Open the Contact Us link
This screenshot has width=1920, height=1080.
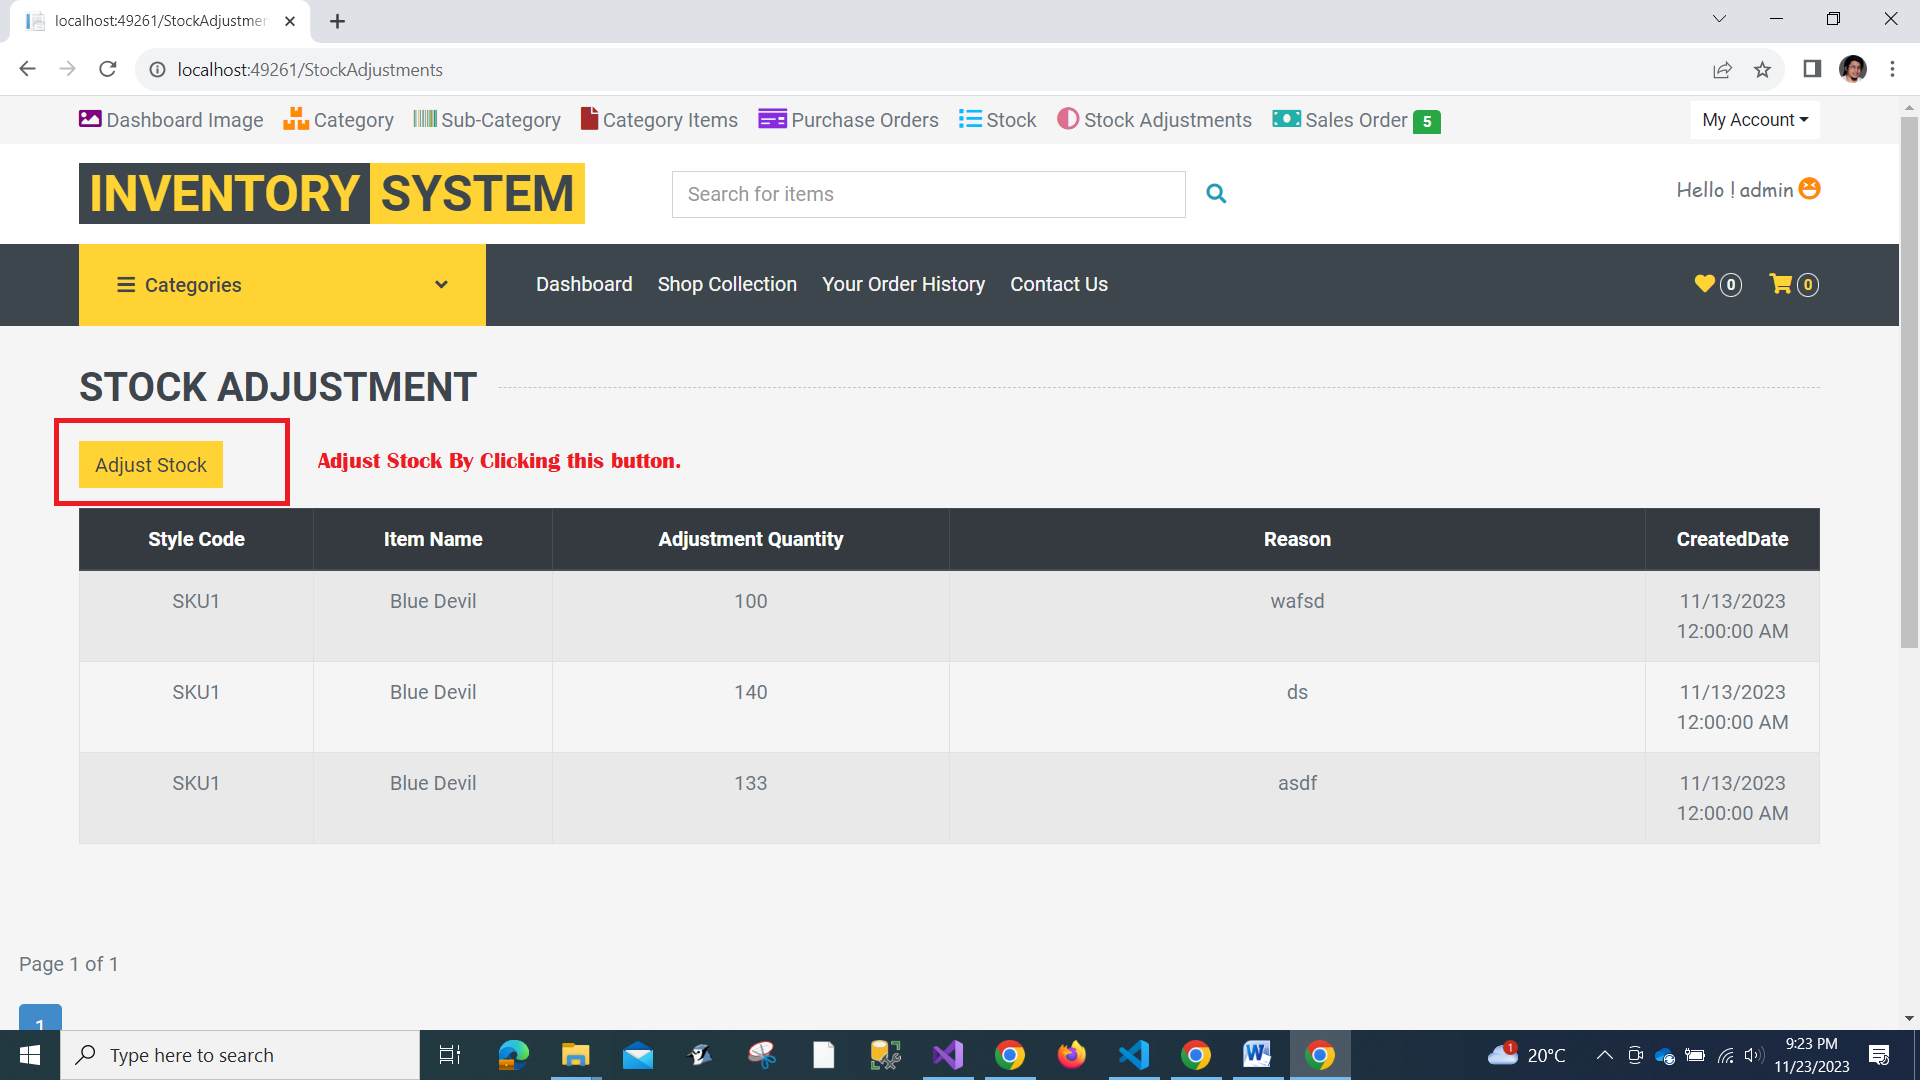click(1058, 284)
